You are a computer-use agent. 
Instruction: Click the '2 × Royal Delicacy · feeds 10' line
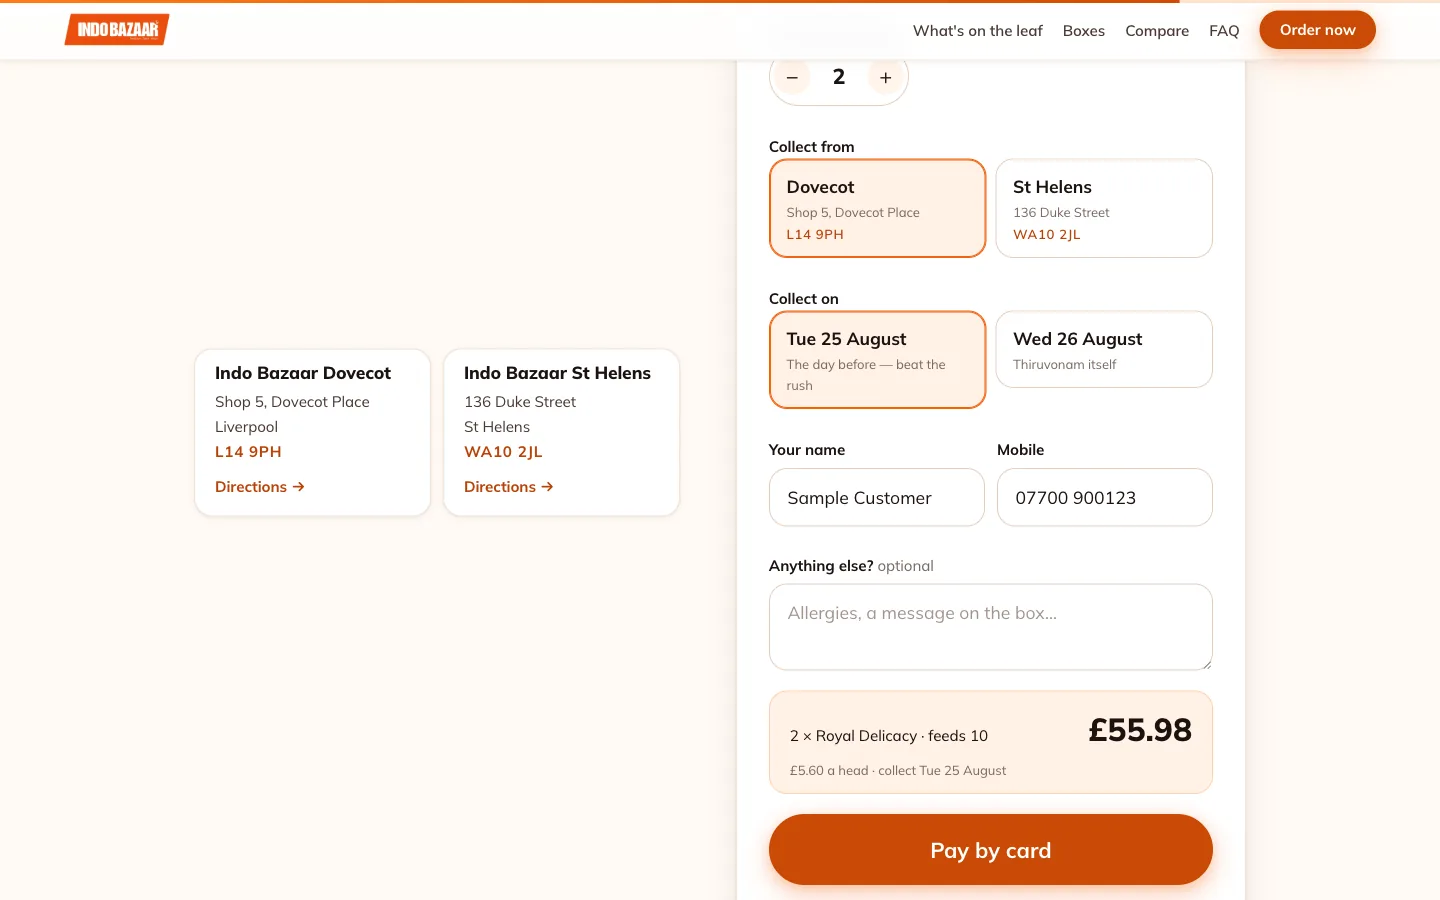pos(889,736)
